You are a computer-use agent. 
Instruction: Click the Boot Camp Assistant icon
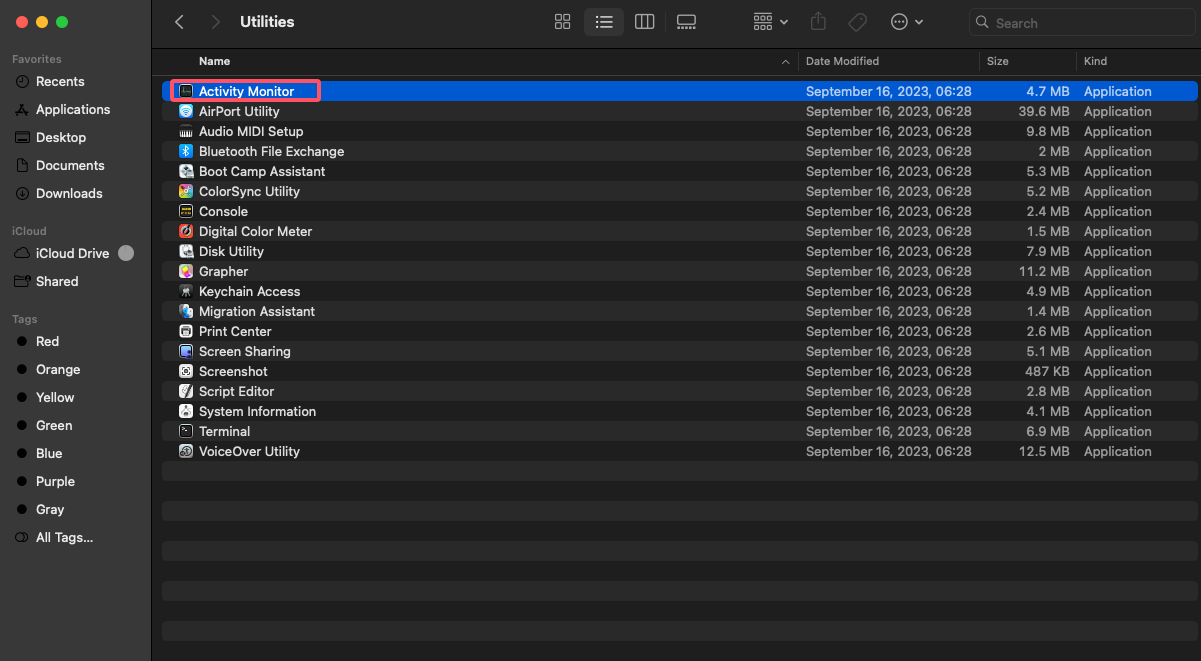186,171
